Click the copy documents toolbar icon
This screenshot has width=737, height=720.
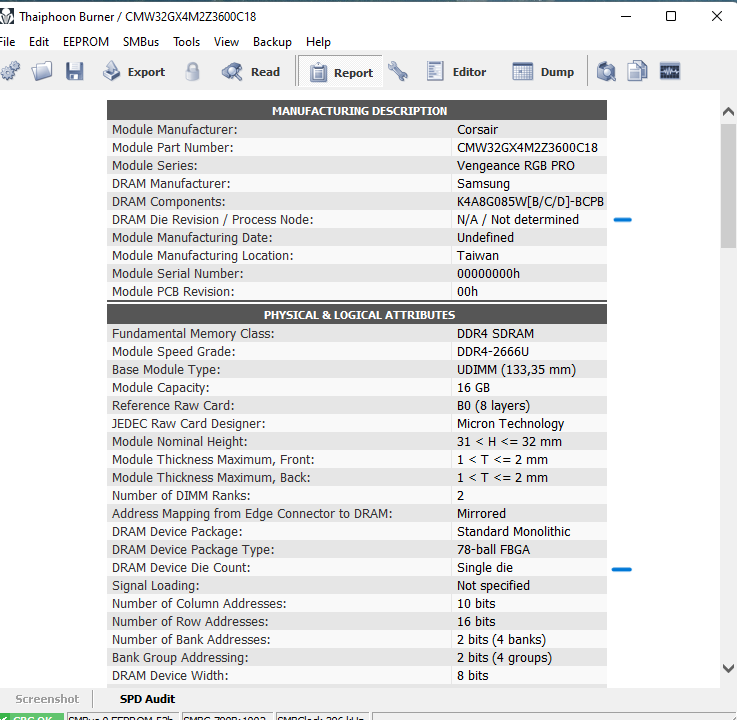point(637,72)
